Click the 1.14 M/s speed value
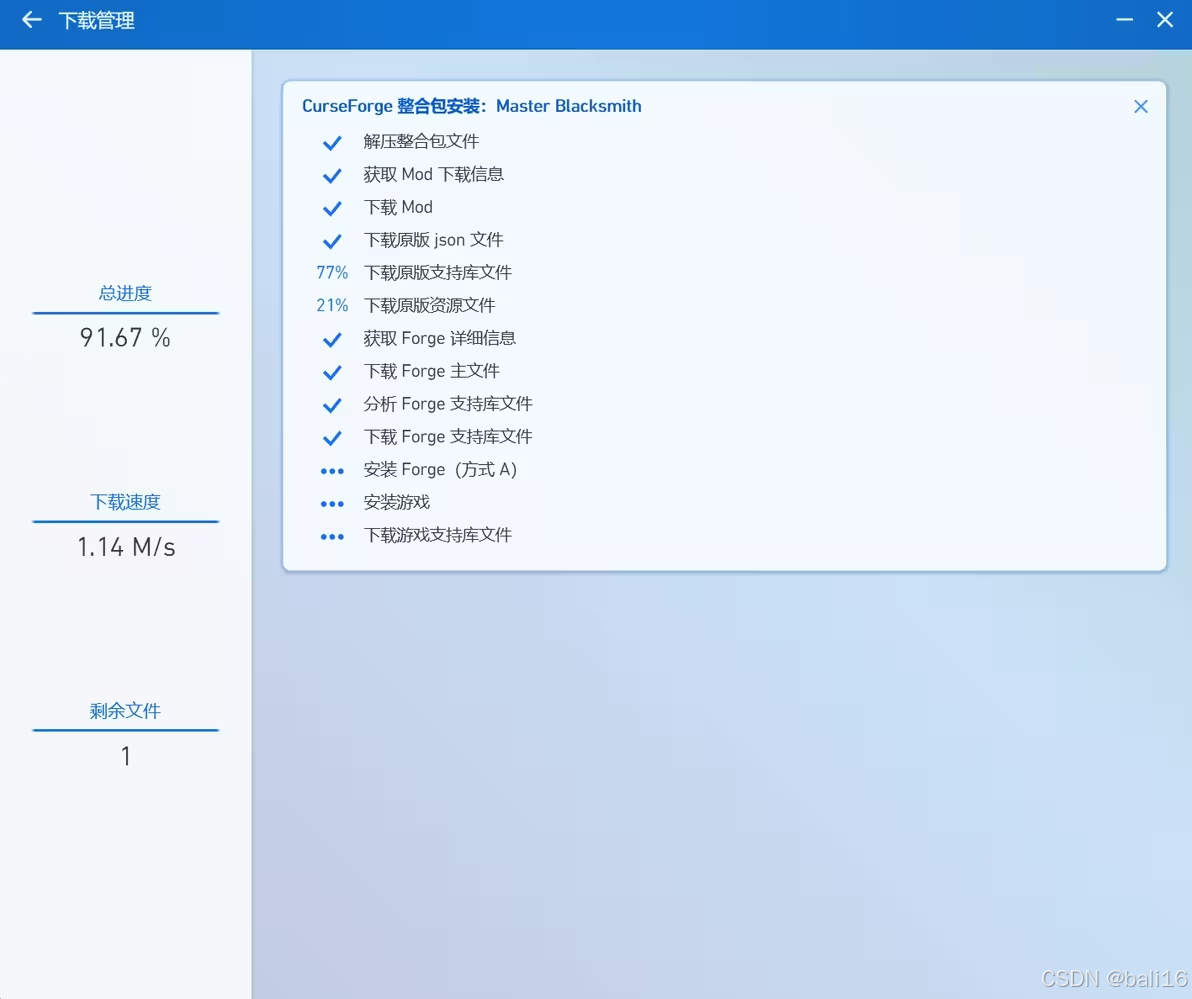 pos(126,547)
